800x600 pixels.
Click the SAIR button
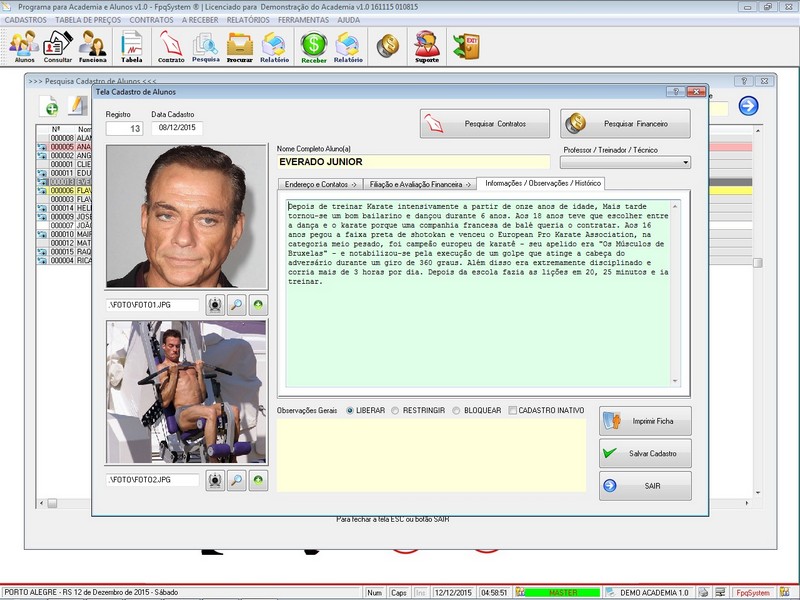click(645, 486)
